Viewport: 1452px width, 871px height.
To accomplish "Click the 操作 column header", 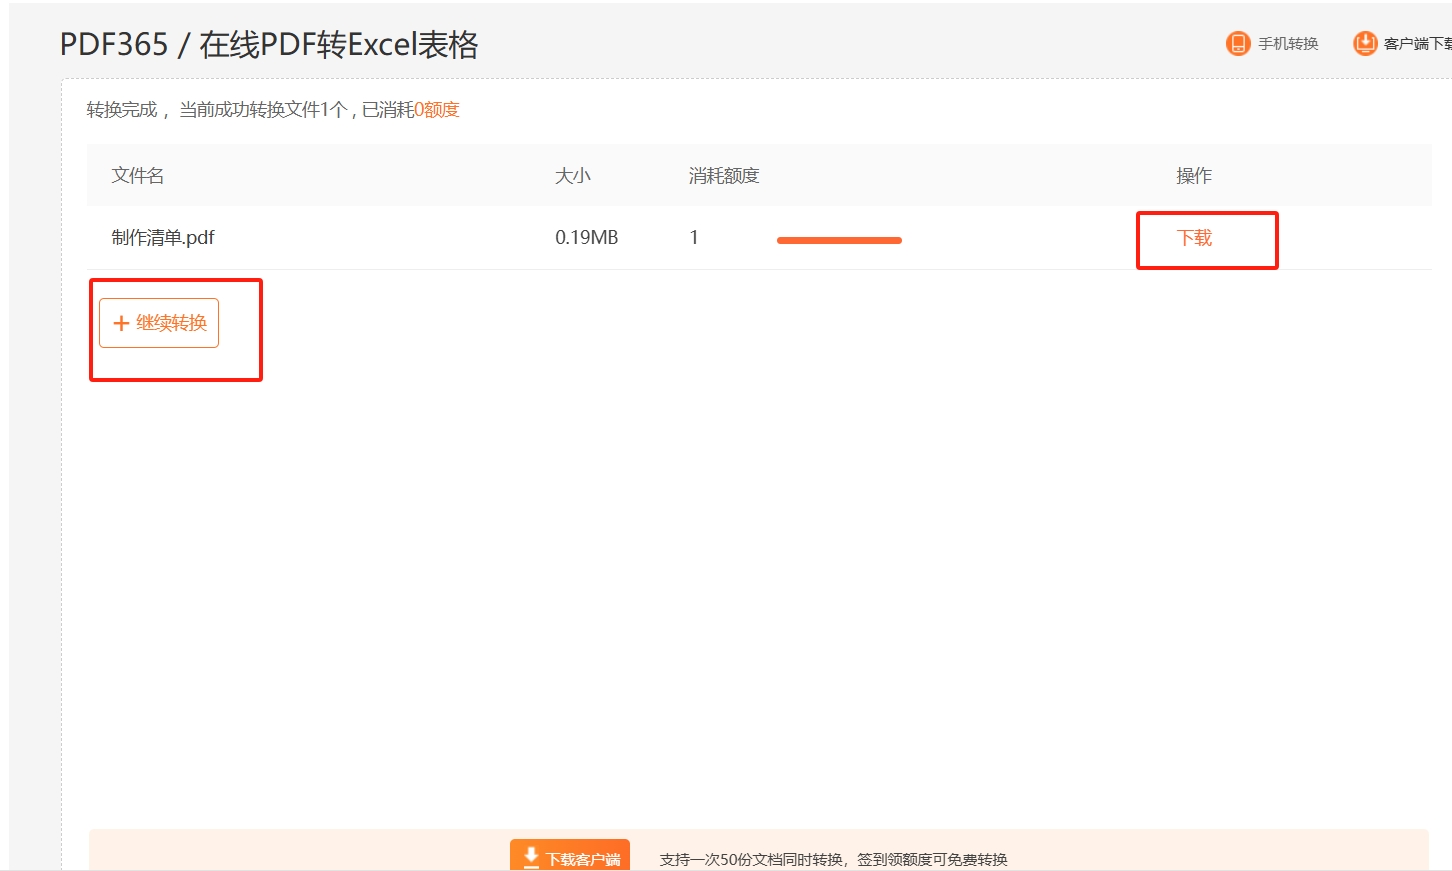I will 1194,176.
